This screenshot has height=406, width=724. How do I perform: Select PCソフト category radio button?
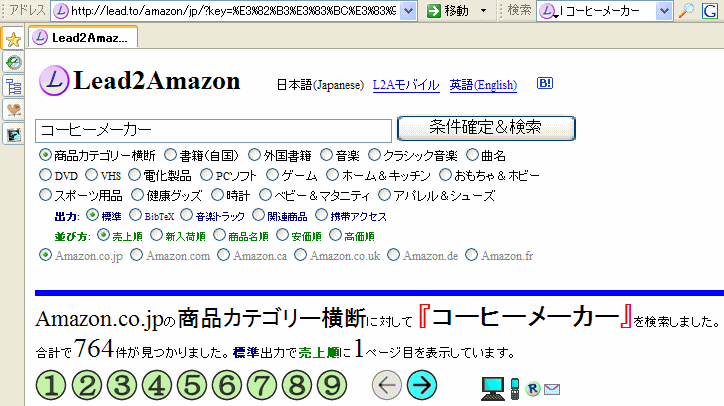(x=206, y=175)
